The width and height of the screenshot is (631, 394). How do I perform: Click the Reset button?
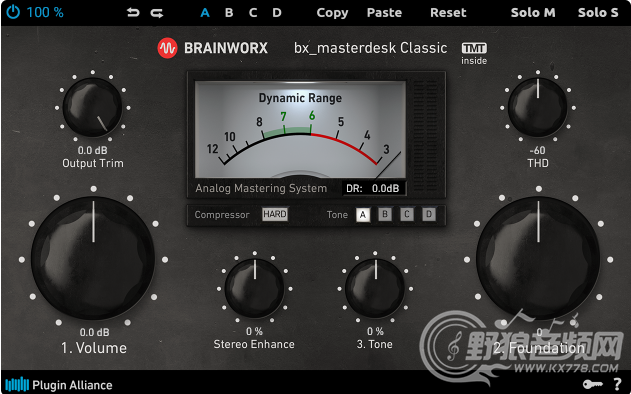[448, 13]
